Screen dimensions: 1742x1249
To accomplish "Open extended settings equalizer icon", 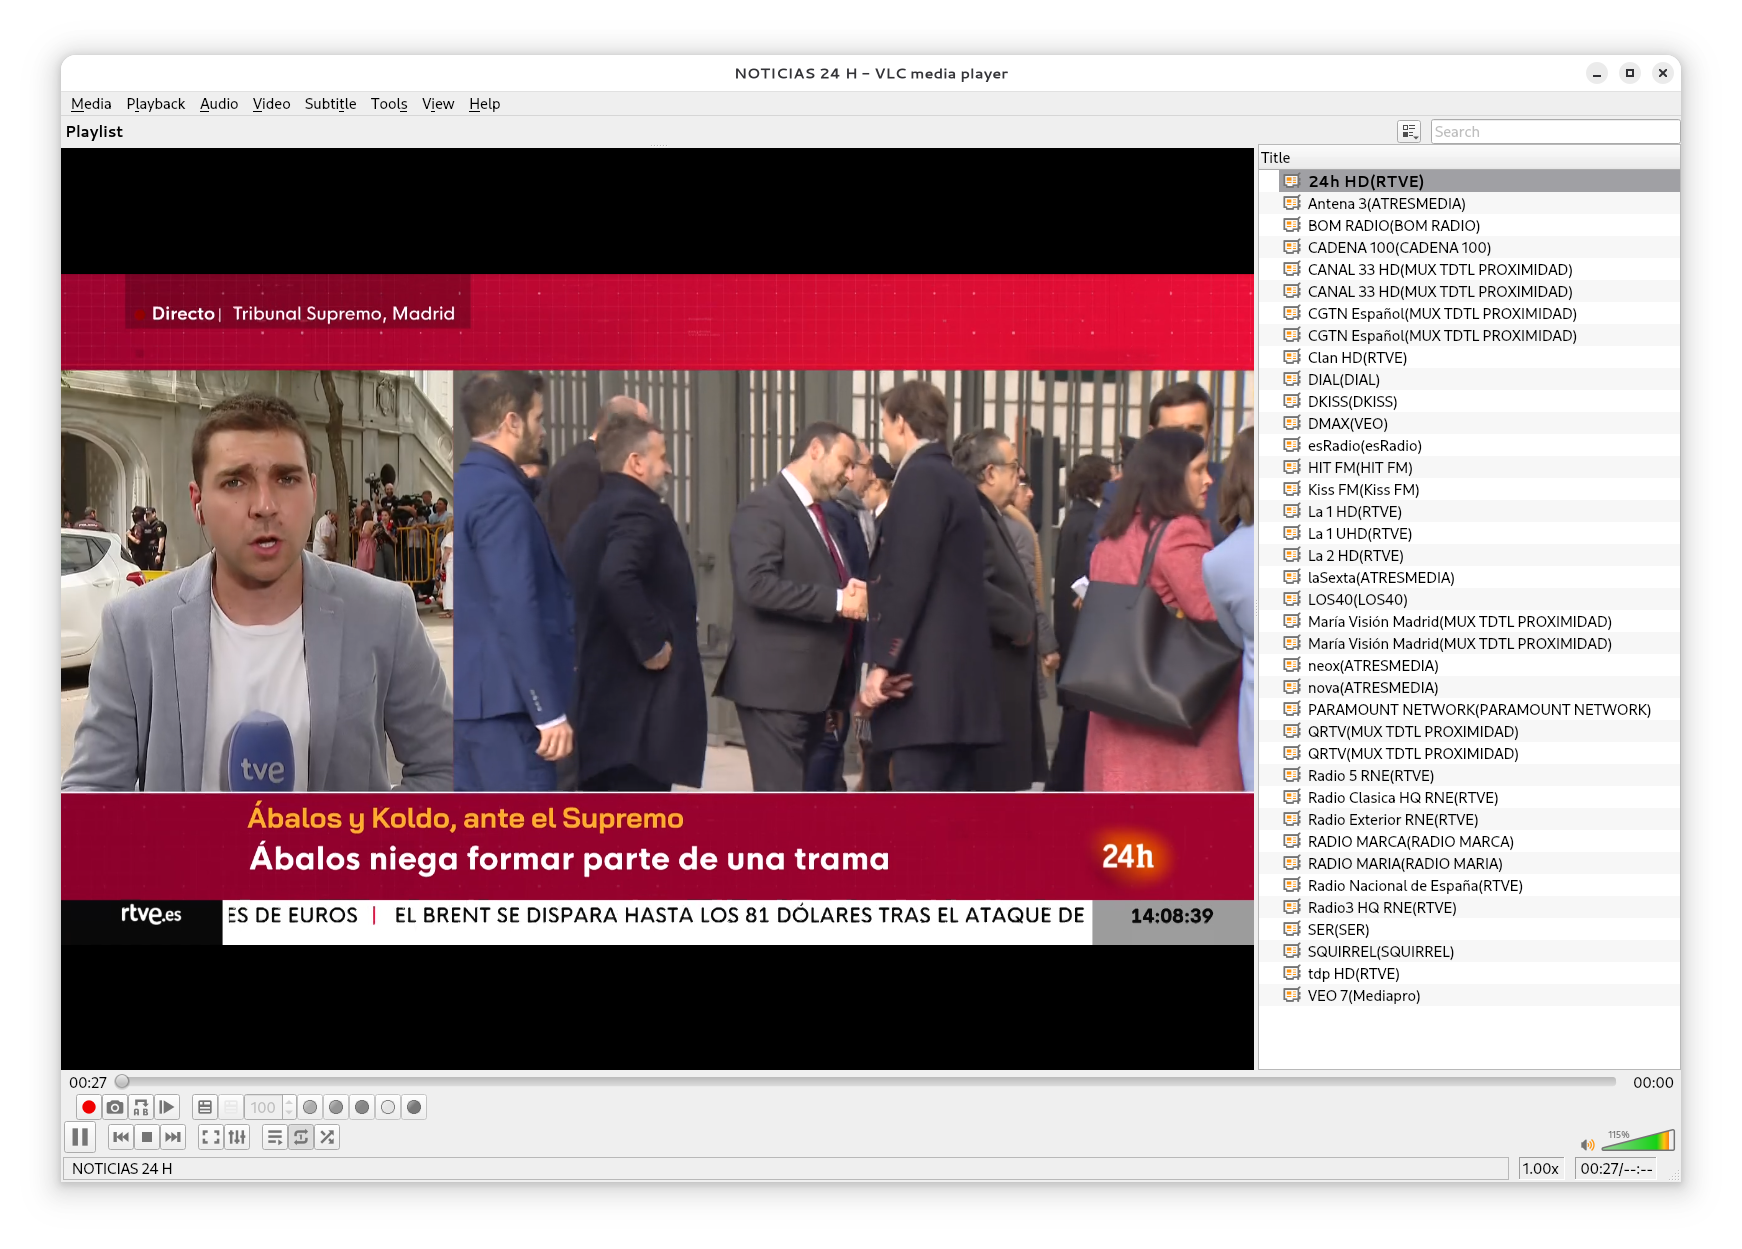I will (237, 1137).
